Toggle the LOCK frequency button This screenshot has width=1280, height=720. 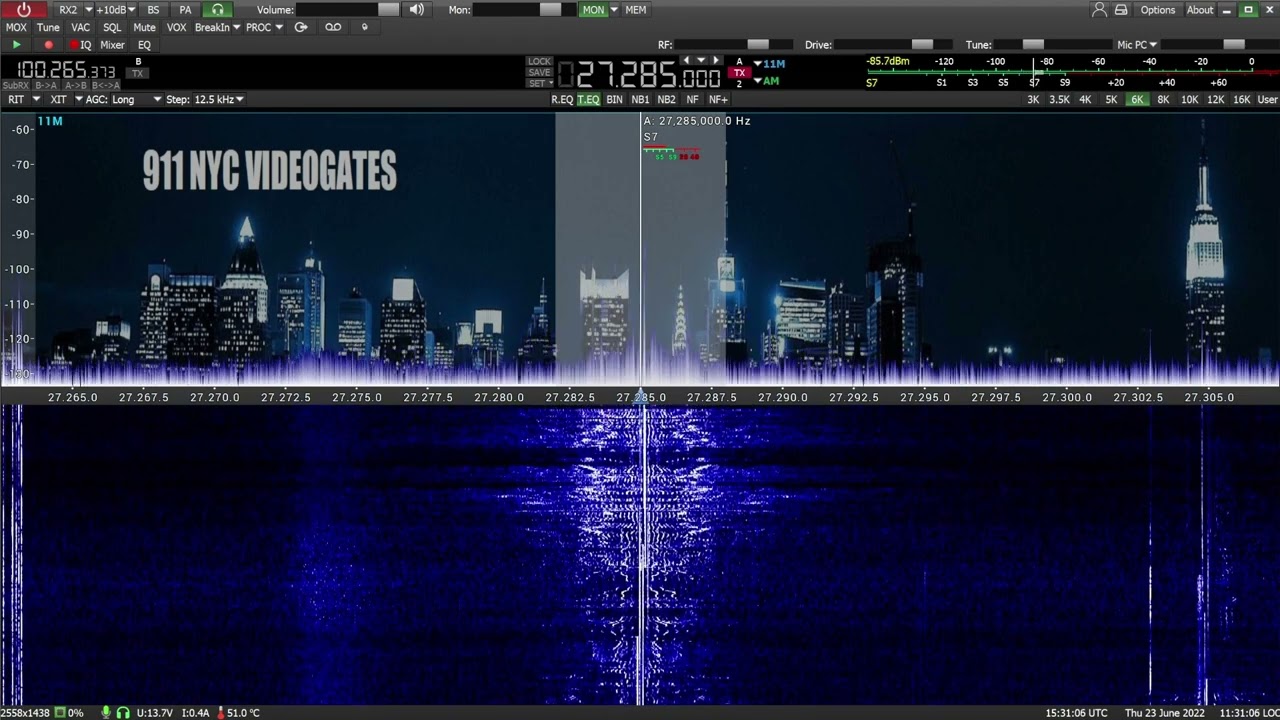point(540,61)
